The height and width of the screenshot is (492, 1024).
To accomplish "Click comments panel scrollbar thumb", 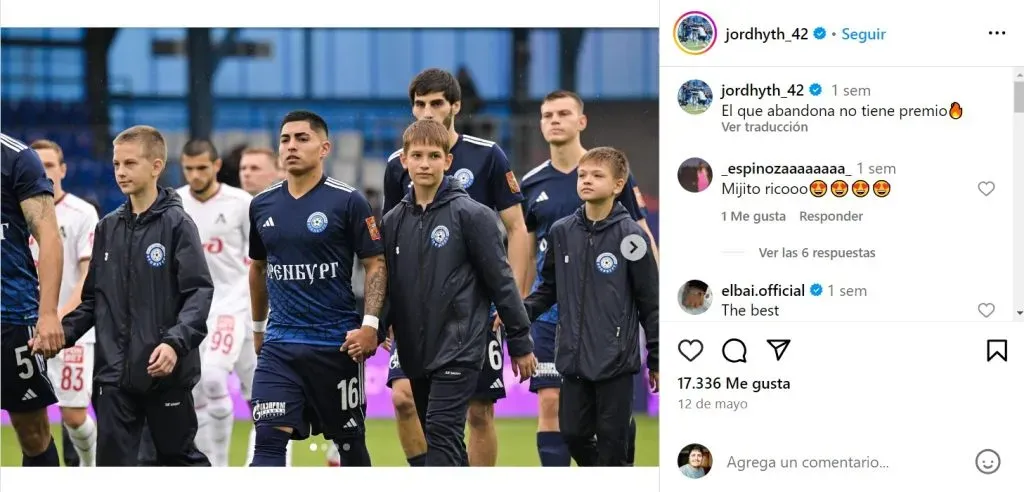I will tap(1017, 98).
